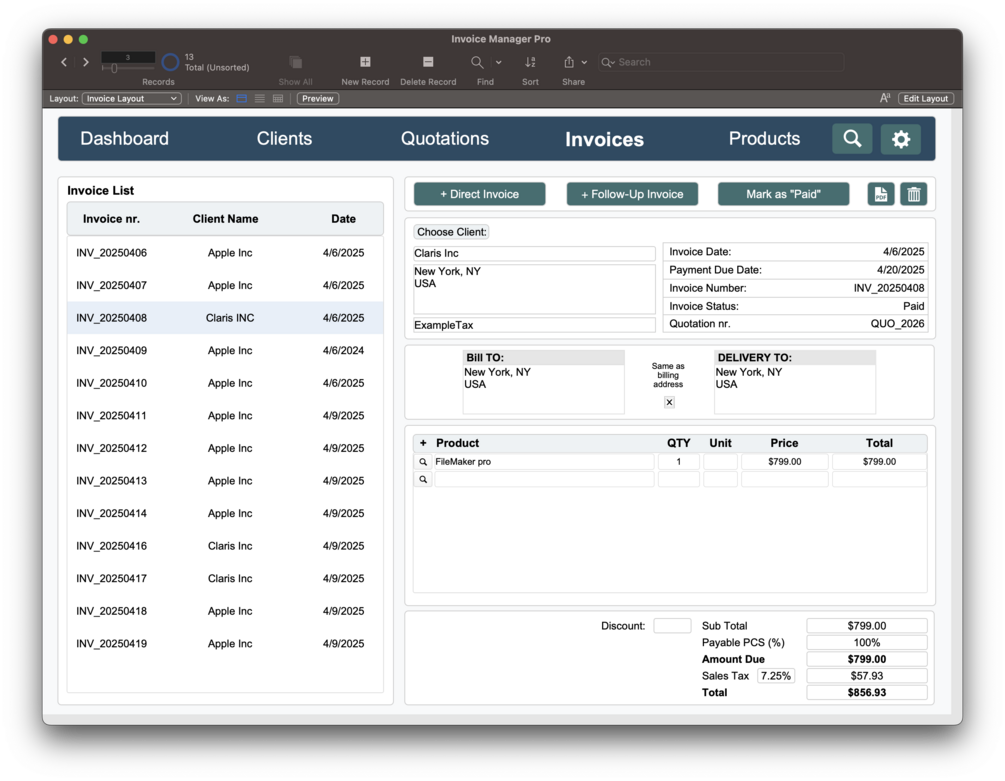Open the Clients tab
Image resolution: width=1005 pixels, height=781 pixels.
284,138
